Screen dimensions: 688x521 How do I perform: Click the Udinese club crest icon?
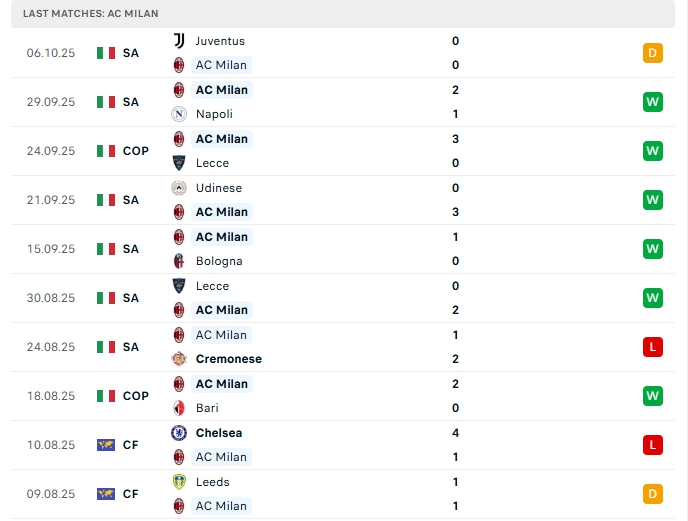[x=179, y=188]
